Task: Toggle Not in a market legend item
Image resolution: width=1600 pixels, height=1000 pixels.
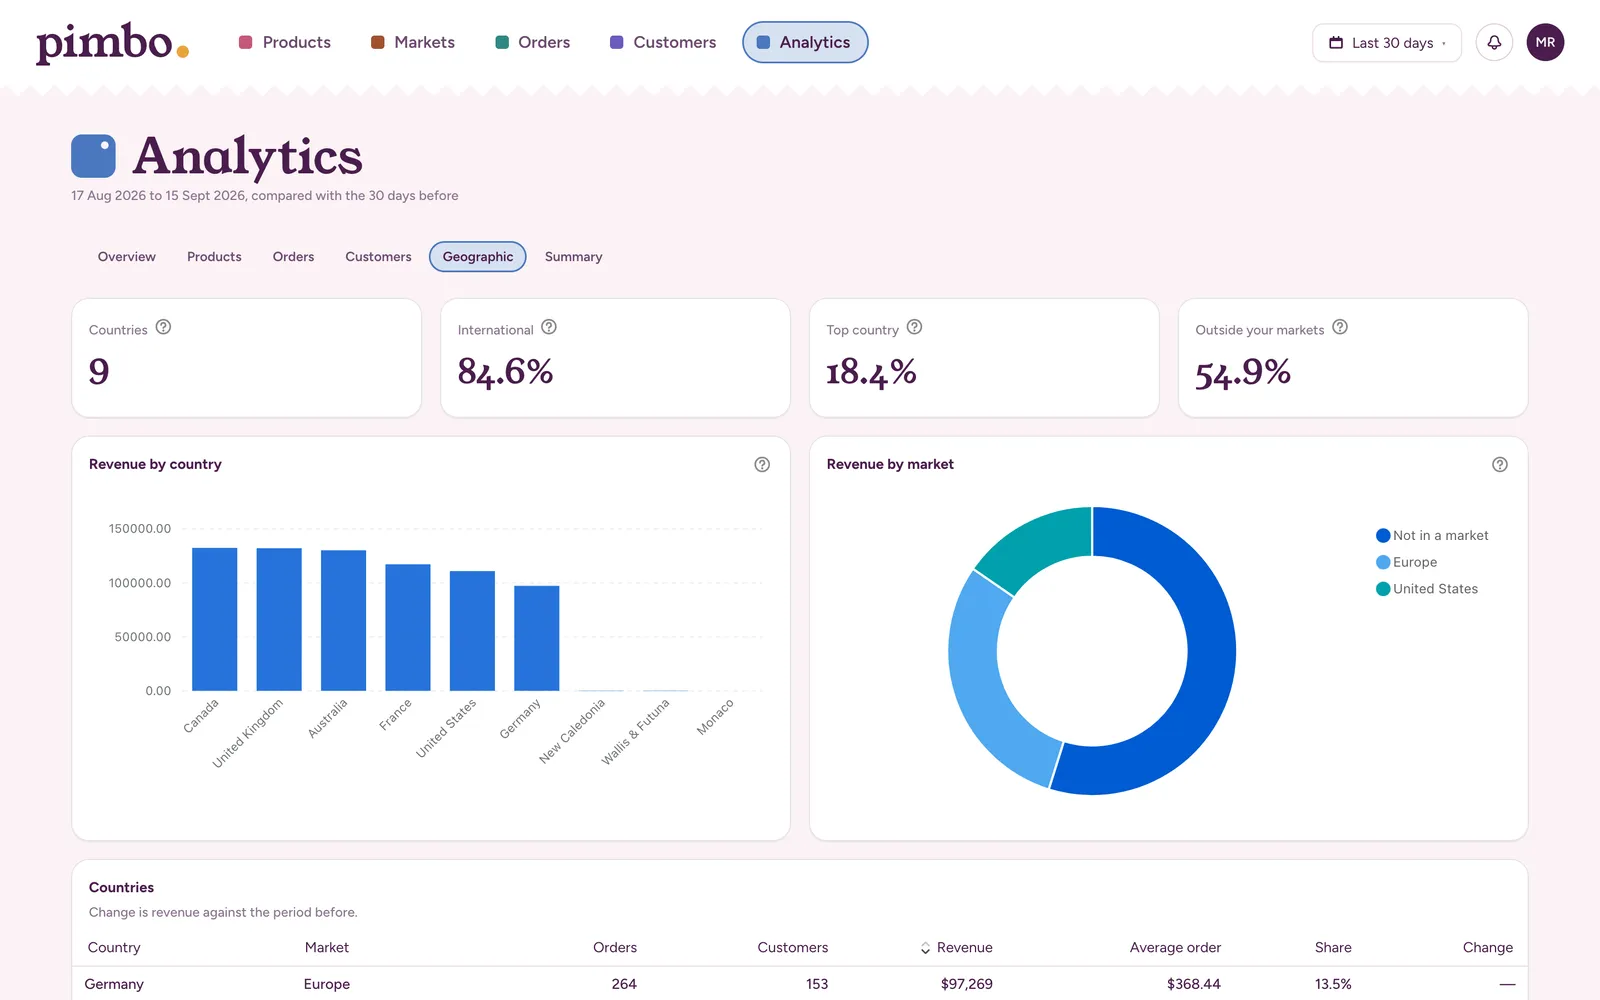Action: tap(1432, 536)
